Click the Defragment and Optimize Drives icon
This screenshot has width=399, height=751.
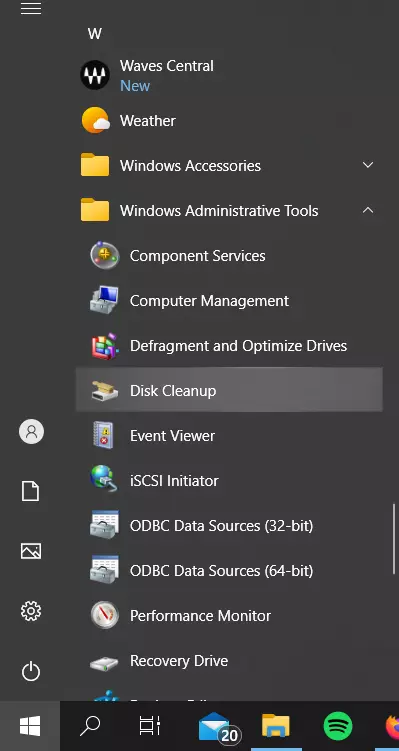104,345
